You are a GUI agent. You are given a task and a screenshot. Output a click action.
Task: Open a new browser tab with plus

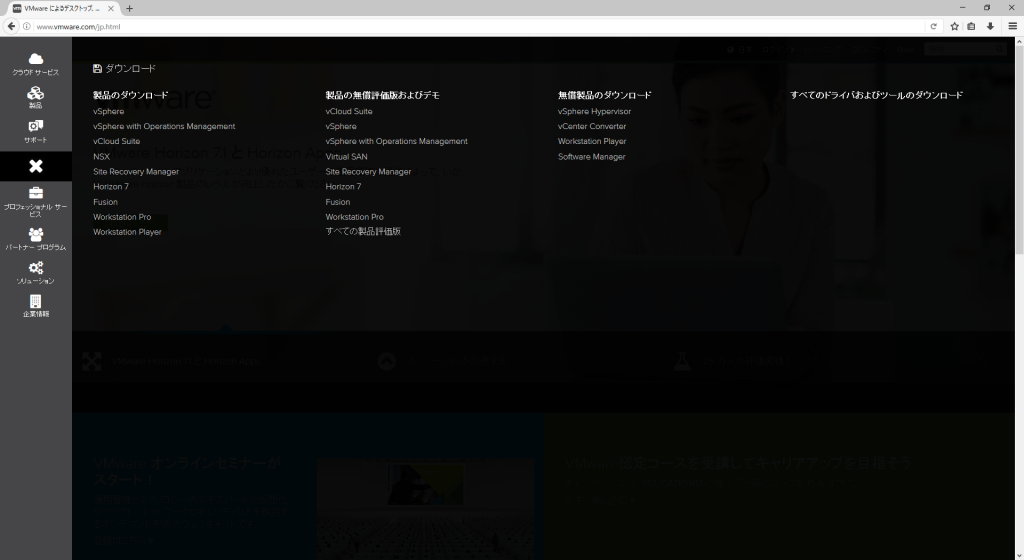point(129,8)
